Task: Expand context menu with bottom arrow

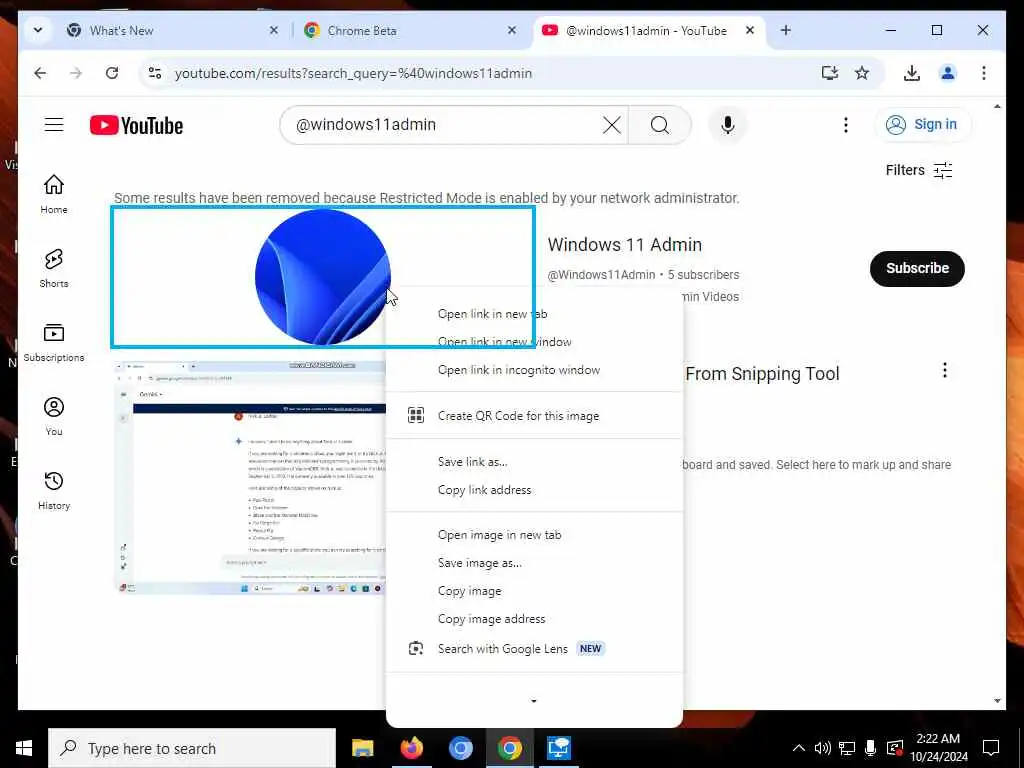Action: (534, 701)
